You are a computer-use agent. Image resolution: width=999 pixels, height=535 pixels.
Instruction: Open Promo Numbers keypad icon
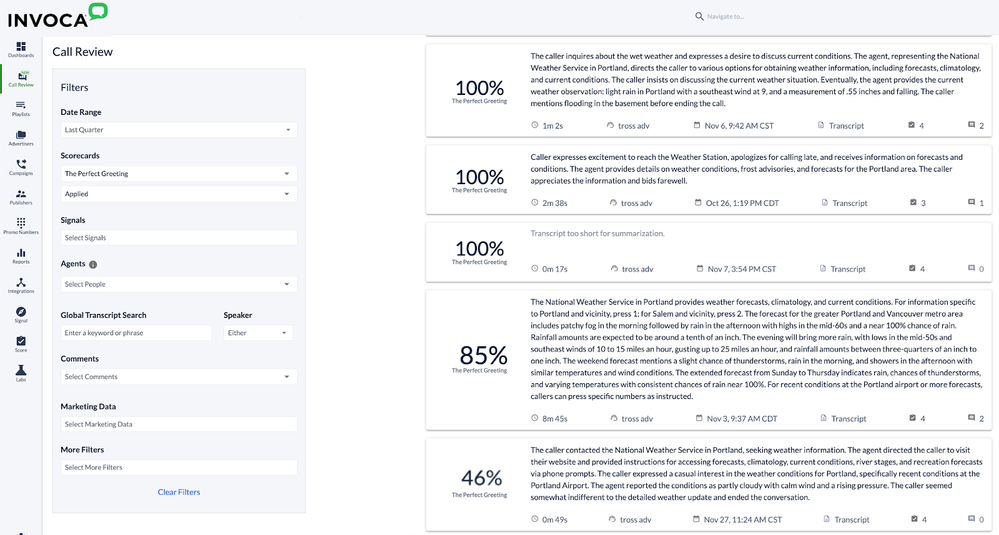tap(21, 225)
